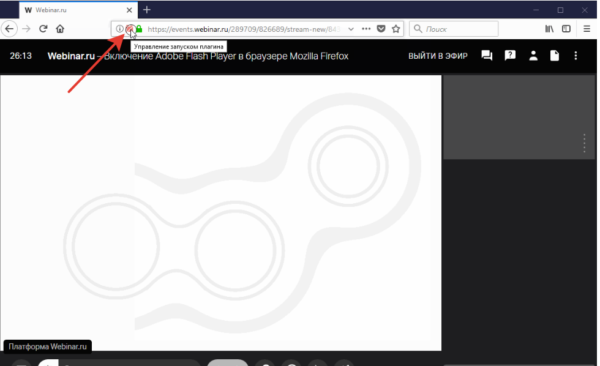Open plugin launch management icon in address bar
600x366 pixels.
(x=130, y=29)
